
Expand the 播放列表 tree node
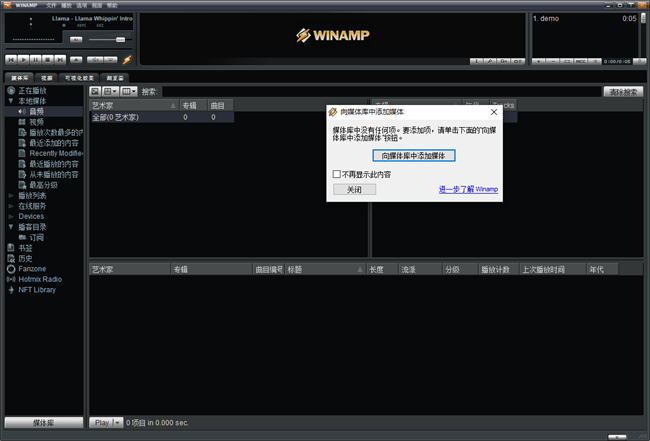(x=11, y=195)
